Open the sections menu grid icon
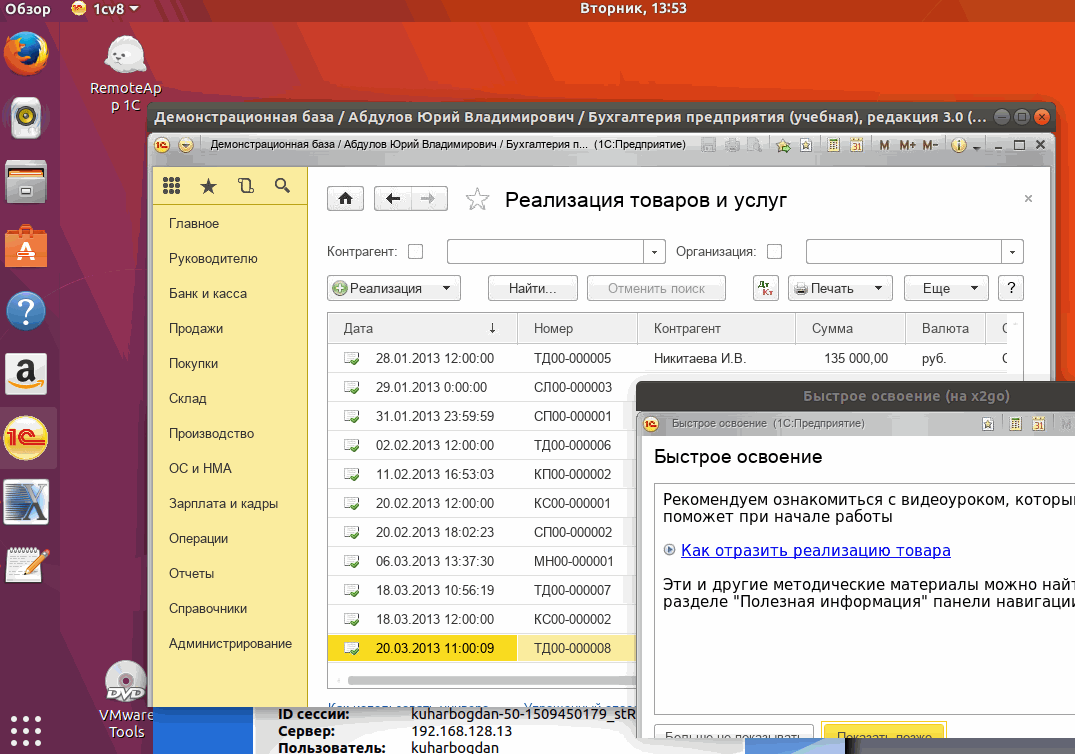Screen dimensions: 1075x754 pyautogui.click(x=171, y=186)
